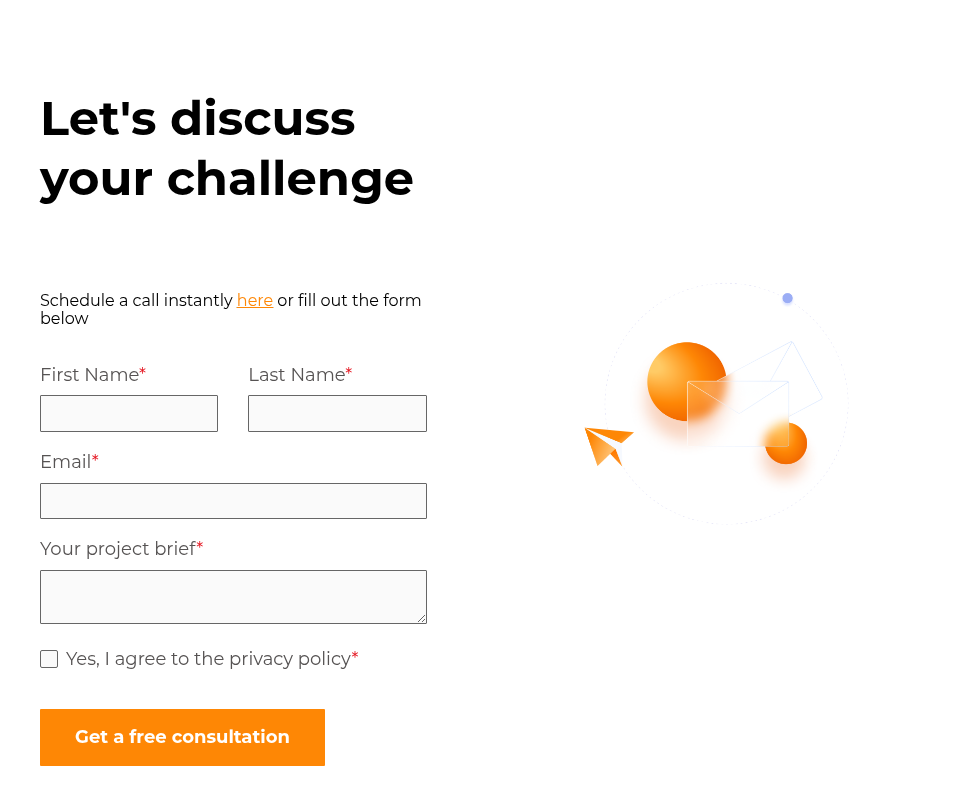Click the project brief textarea resize handle

click(x=421, y=618)
